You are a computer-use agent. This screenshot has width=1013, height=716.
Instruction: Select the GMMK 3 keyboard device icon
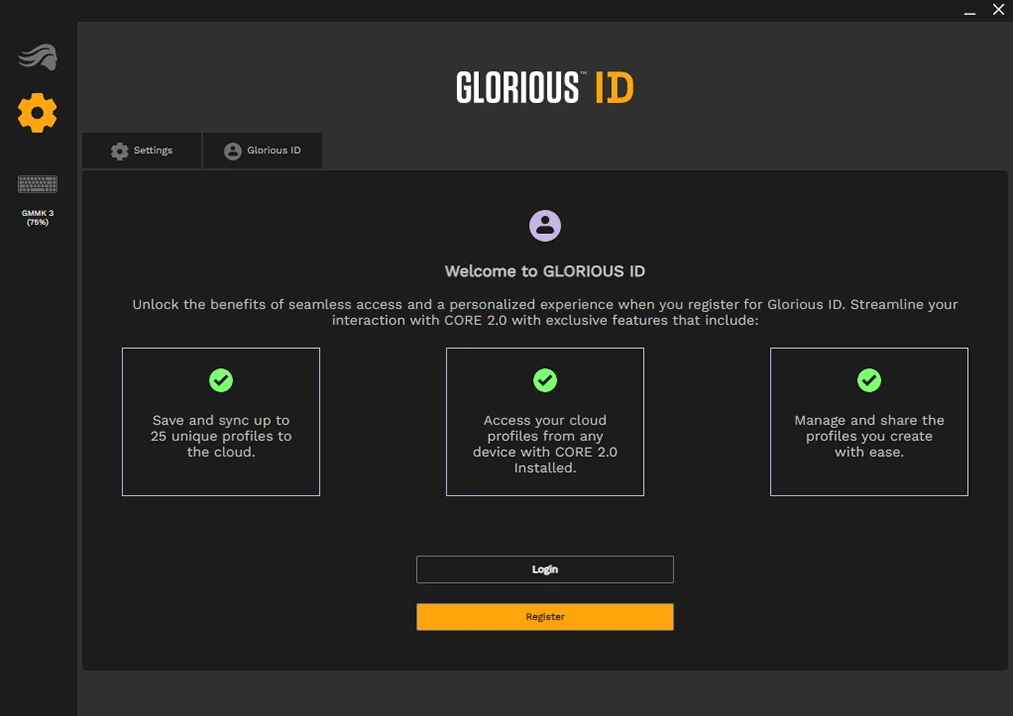point(37,184)
